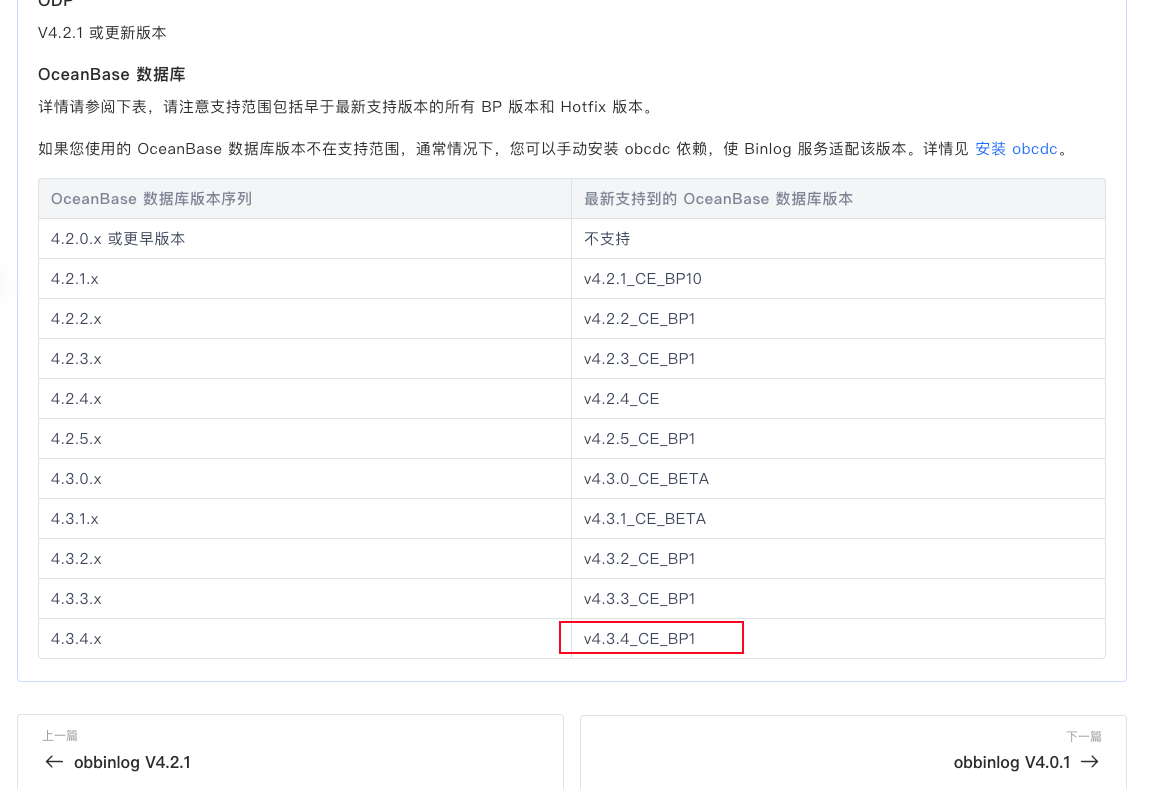Click the '4.3.2.x' cell
The image size is (1154, 789).
click(305, 559)
